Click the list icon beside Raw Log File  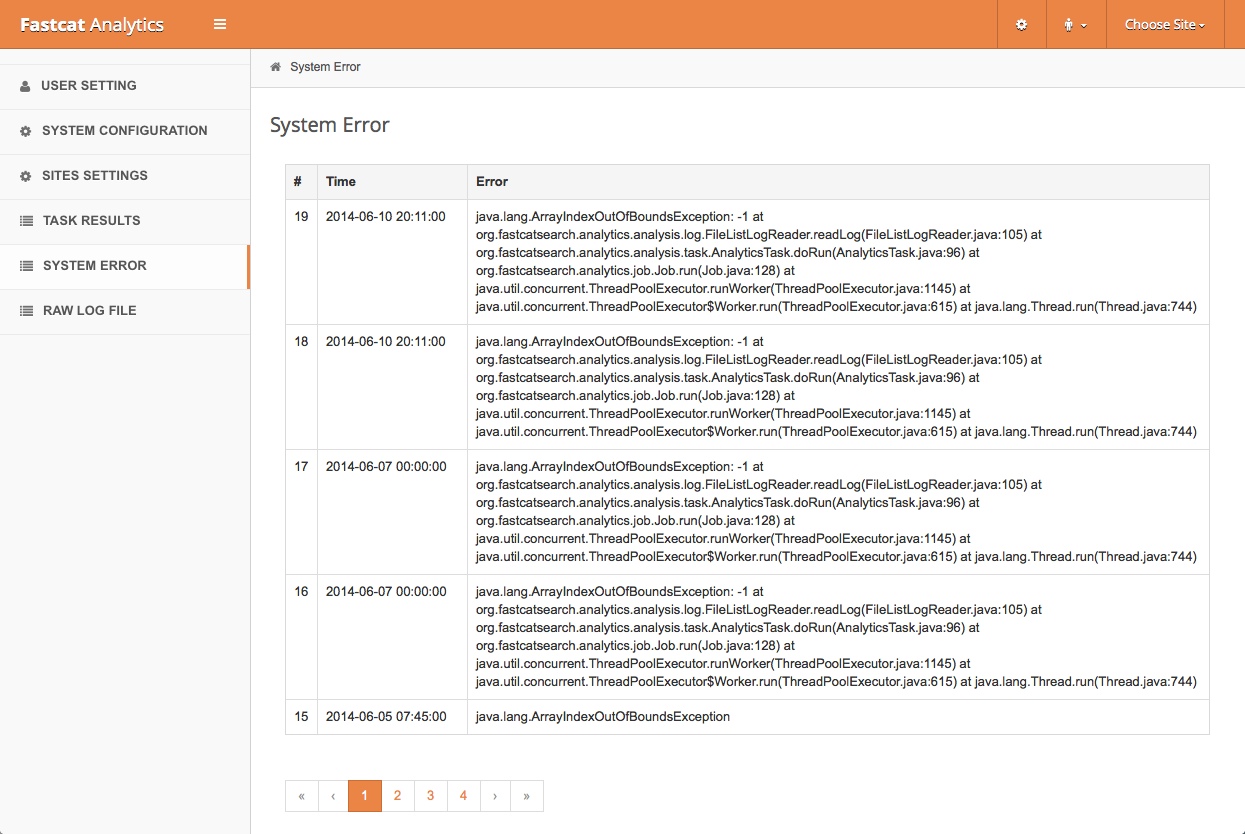coord(26,311)
